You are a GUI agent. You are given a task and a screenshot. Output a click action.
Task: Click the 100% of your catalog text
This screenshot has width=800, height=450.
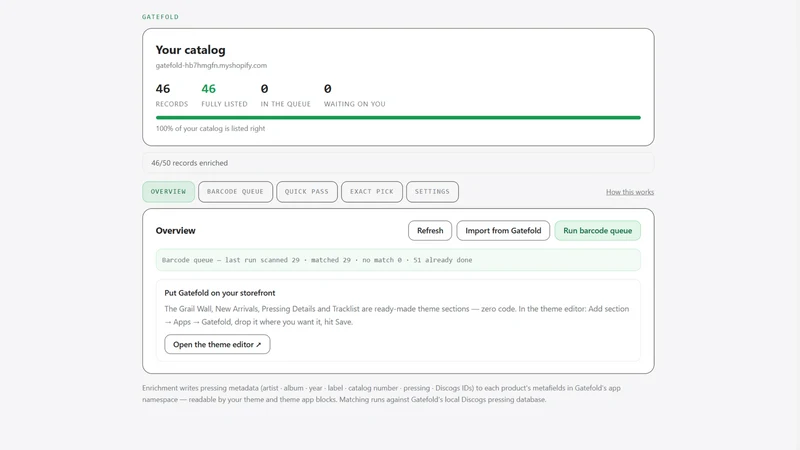pyautogui.click(x=210, y=129)
